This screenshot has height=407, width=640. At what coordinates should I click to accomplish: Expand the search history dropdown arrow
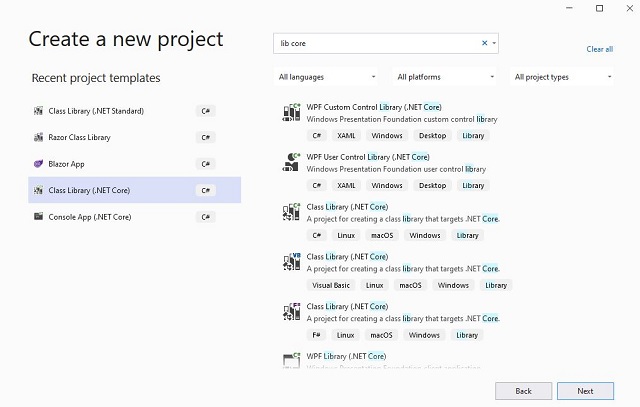(494, 43)
